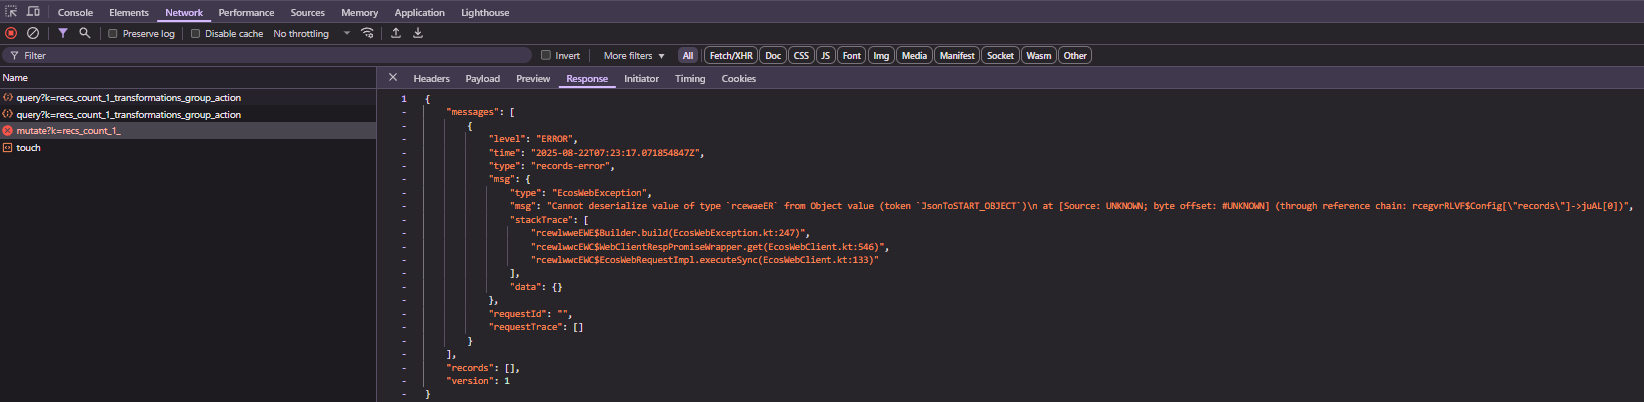Stop recording network log
Image resolution: width=1644 pixels, height=402 pixels.
12,33
